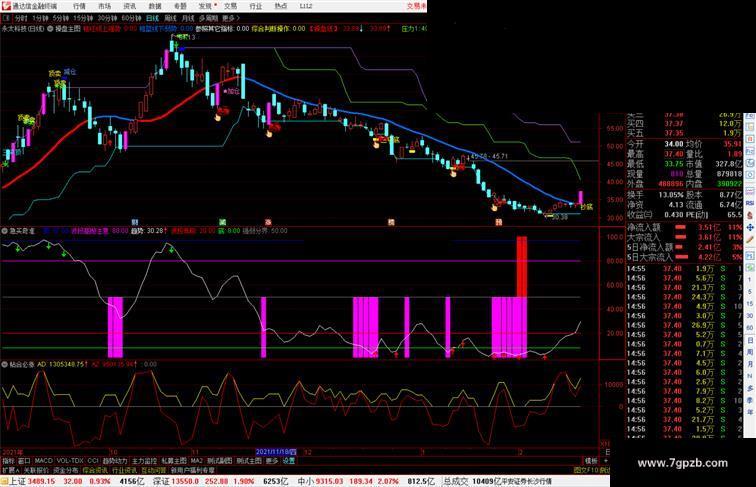This screenshot has height=487, width=756.
Task: Select the pencil drawing tool sidebar icon
Action: [750, 239]
